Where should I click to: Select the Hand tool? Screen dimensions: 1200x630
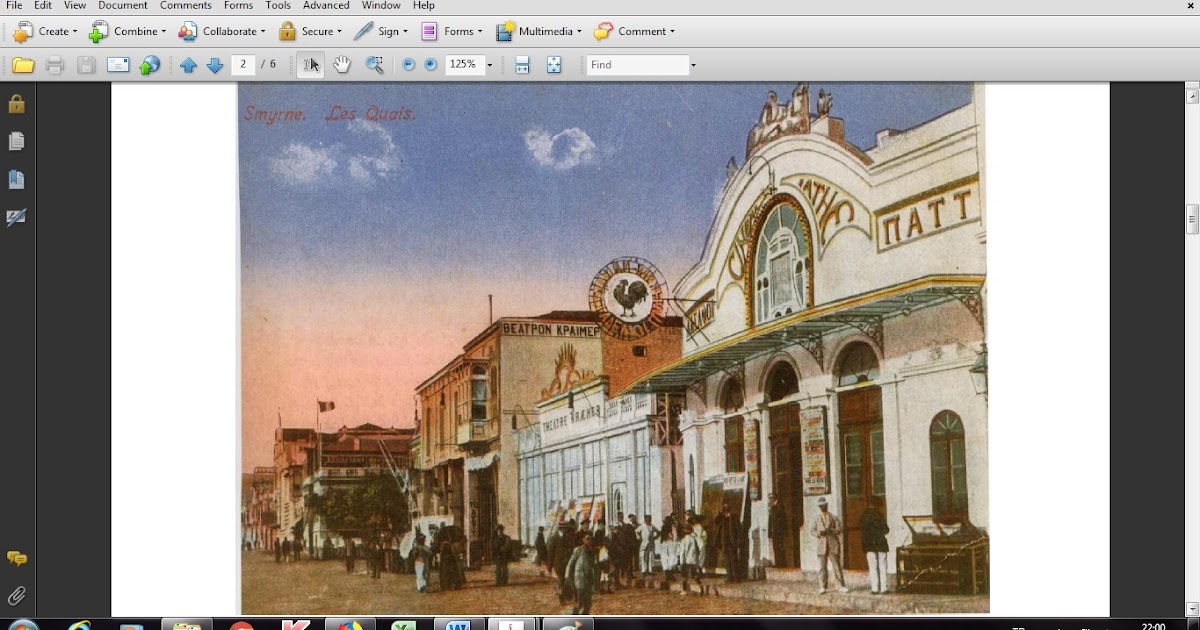click(342, 65)
